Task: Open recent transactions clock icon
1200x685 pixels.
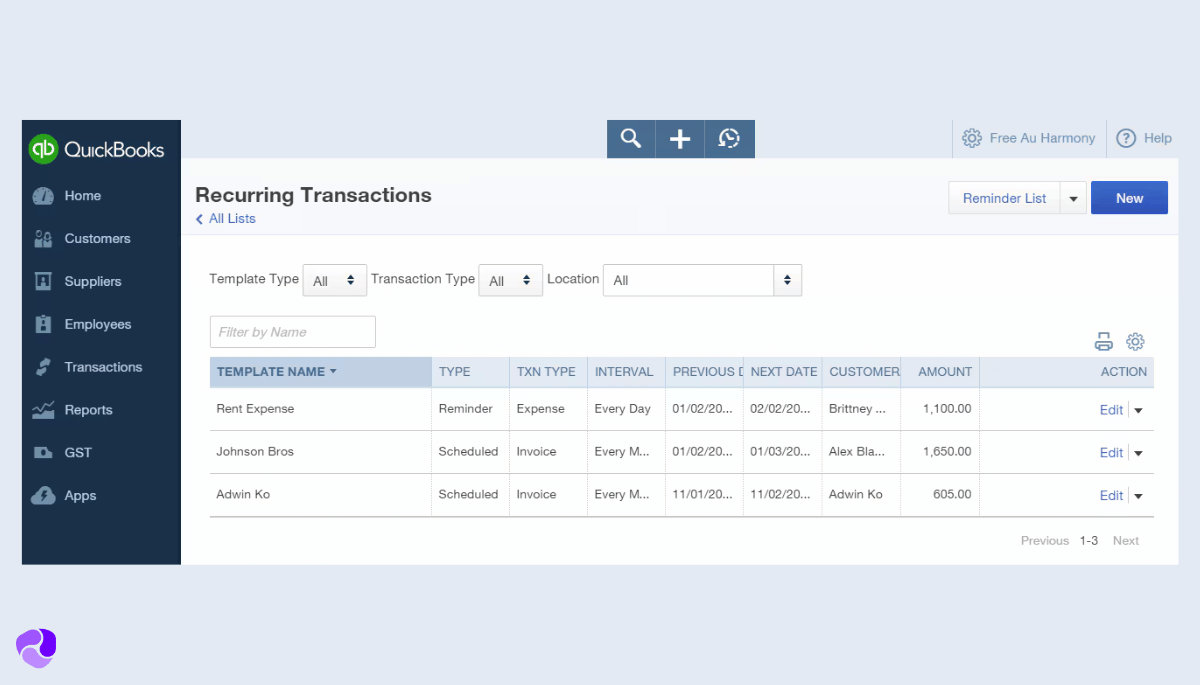Action: coord(729,139)
